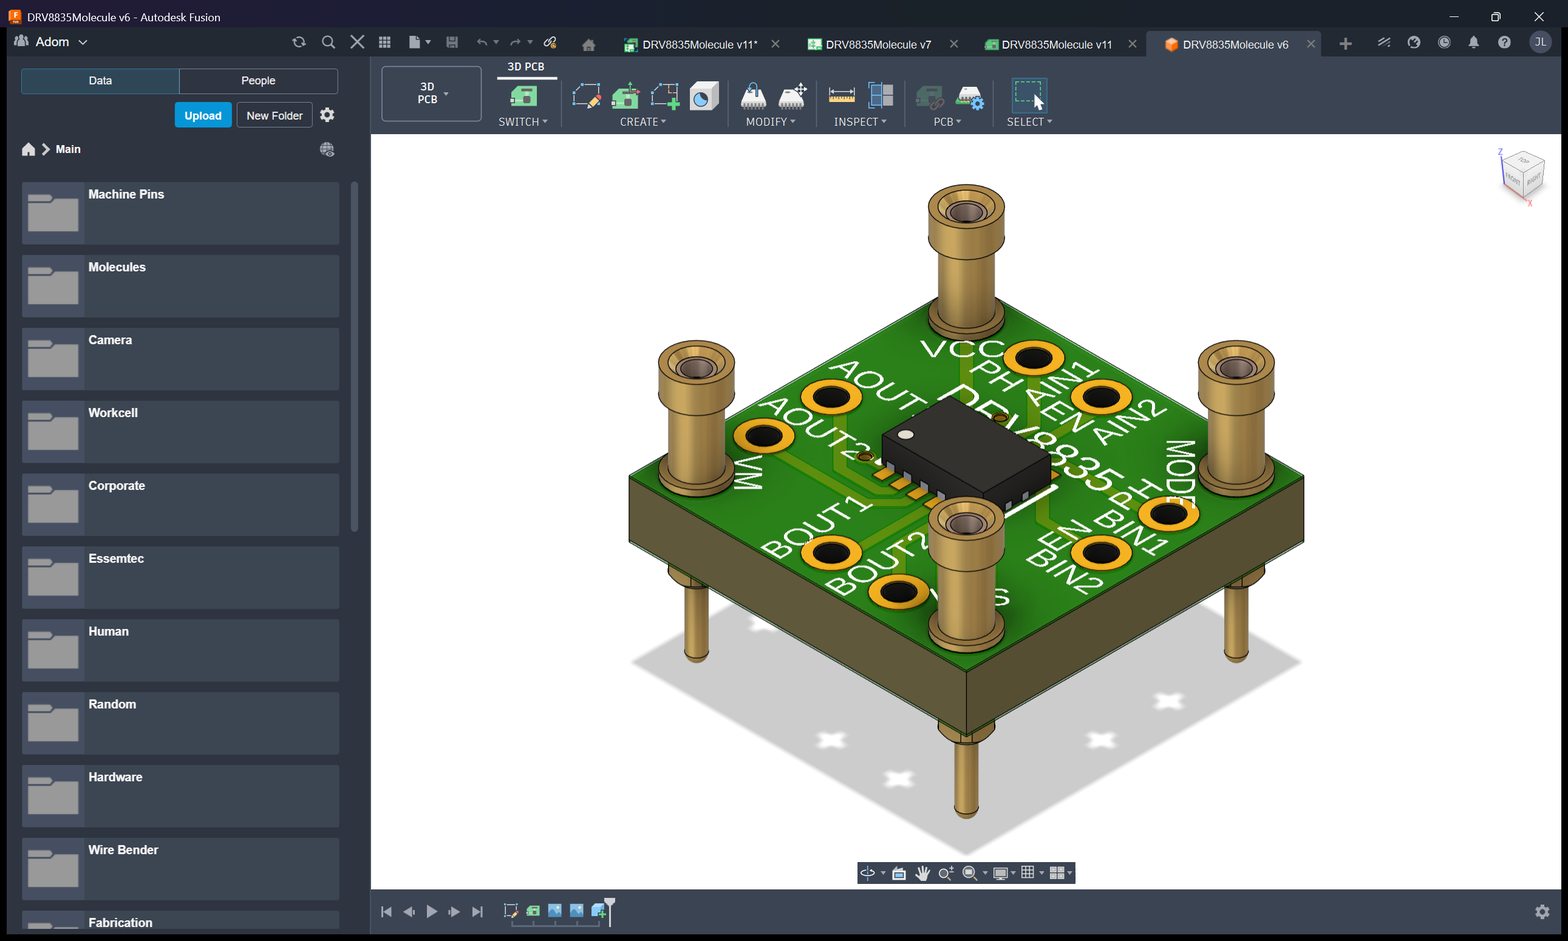Open a new design tab with plus
Image resolution: width=1568 pixels, height=941 pixels.
tap(1345, 44)
